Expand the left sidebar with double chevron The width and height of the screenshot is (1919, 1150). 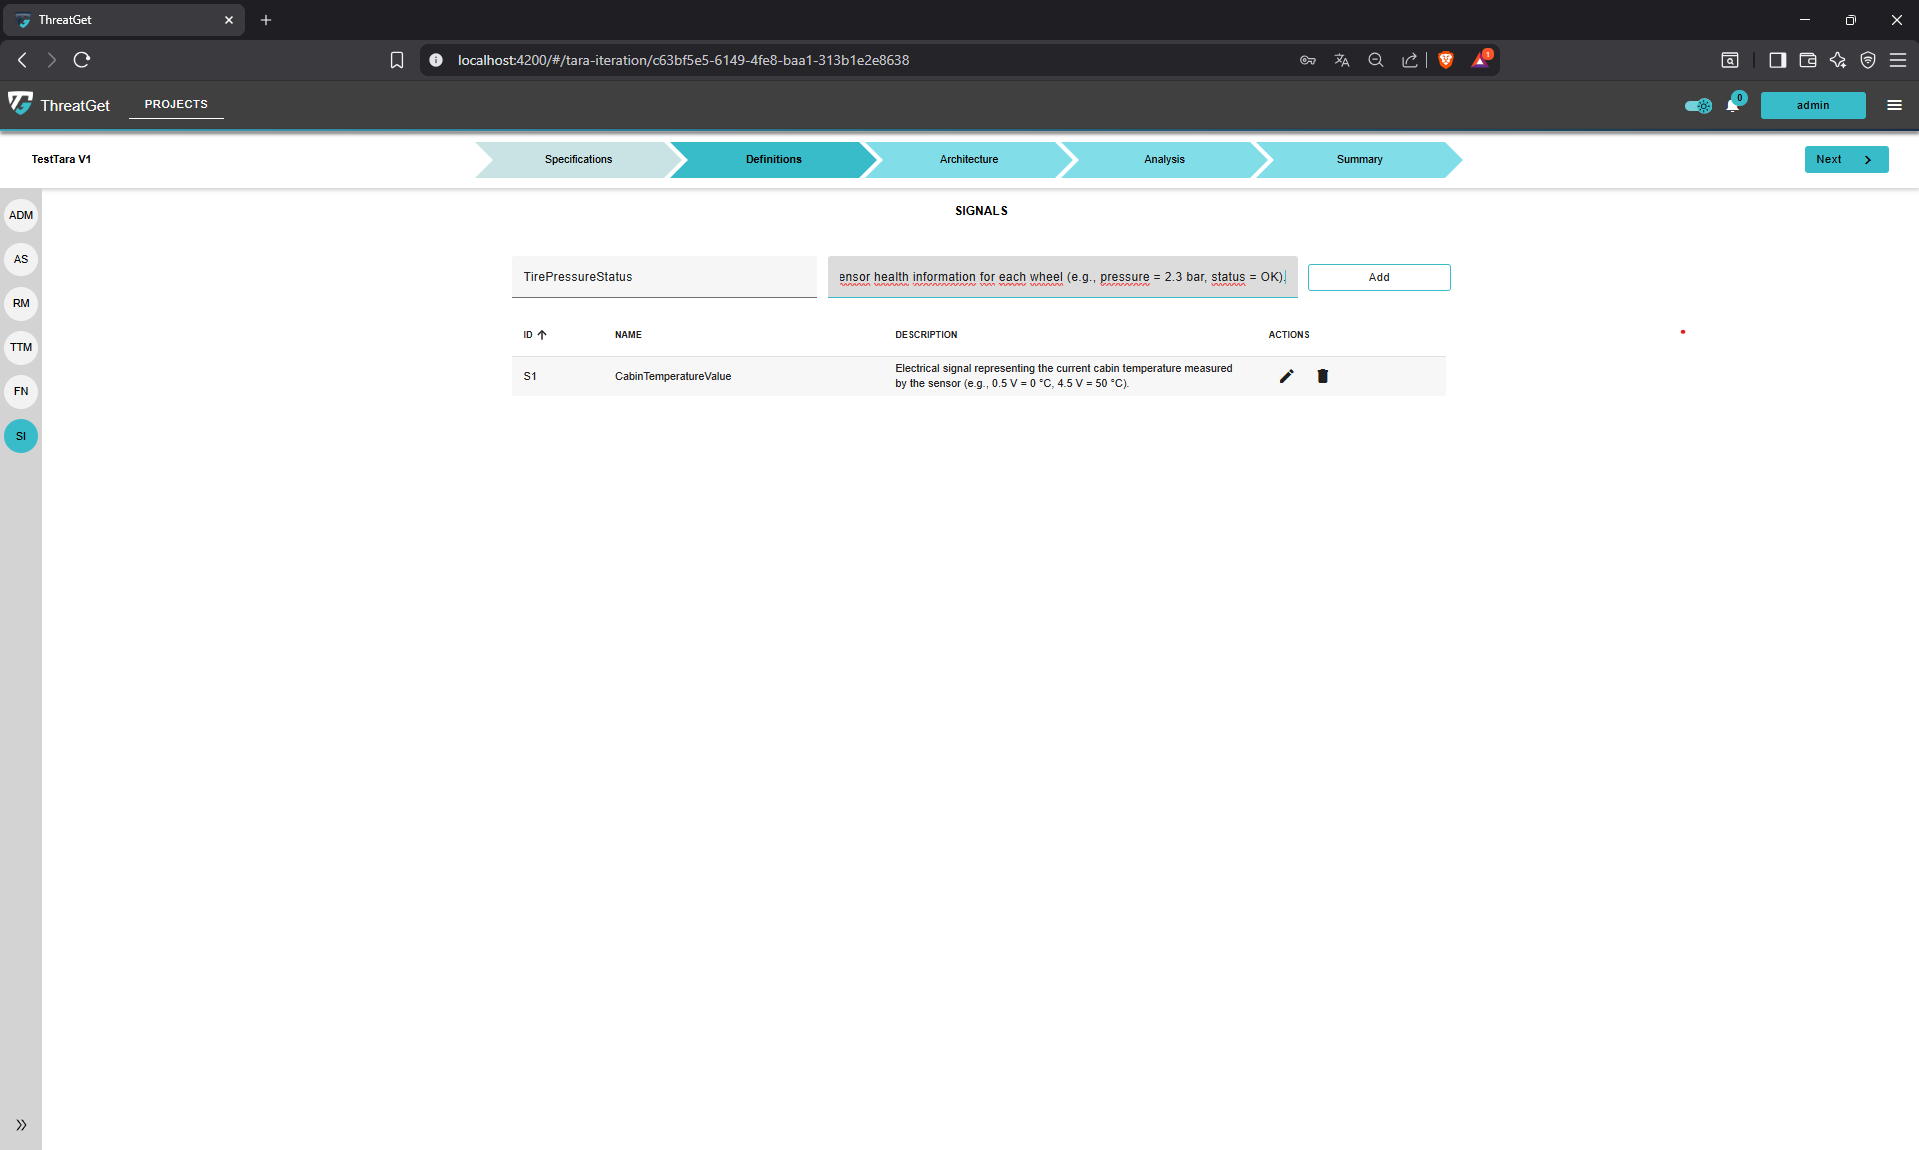tap(21, 1125)
